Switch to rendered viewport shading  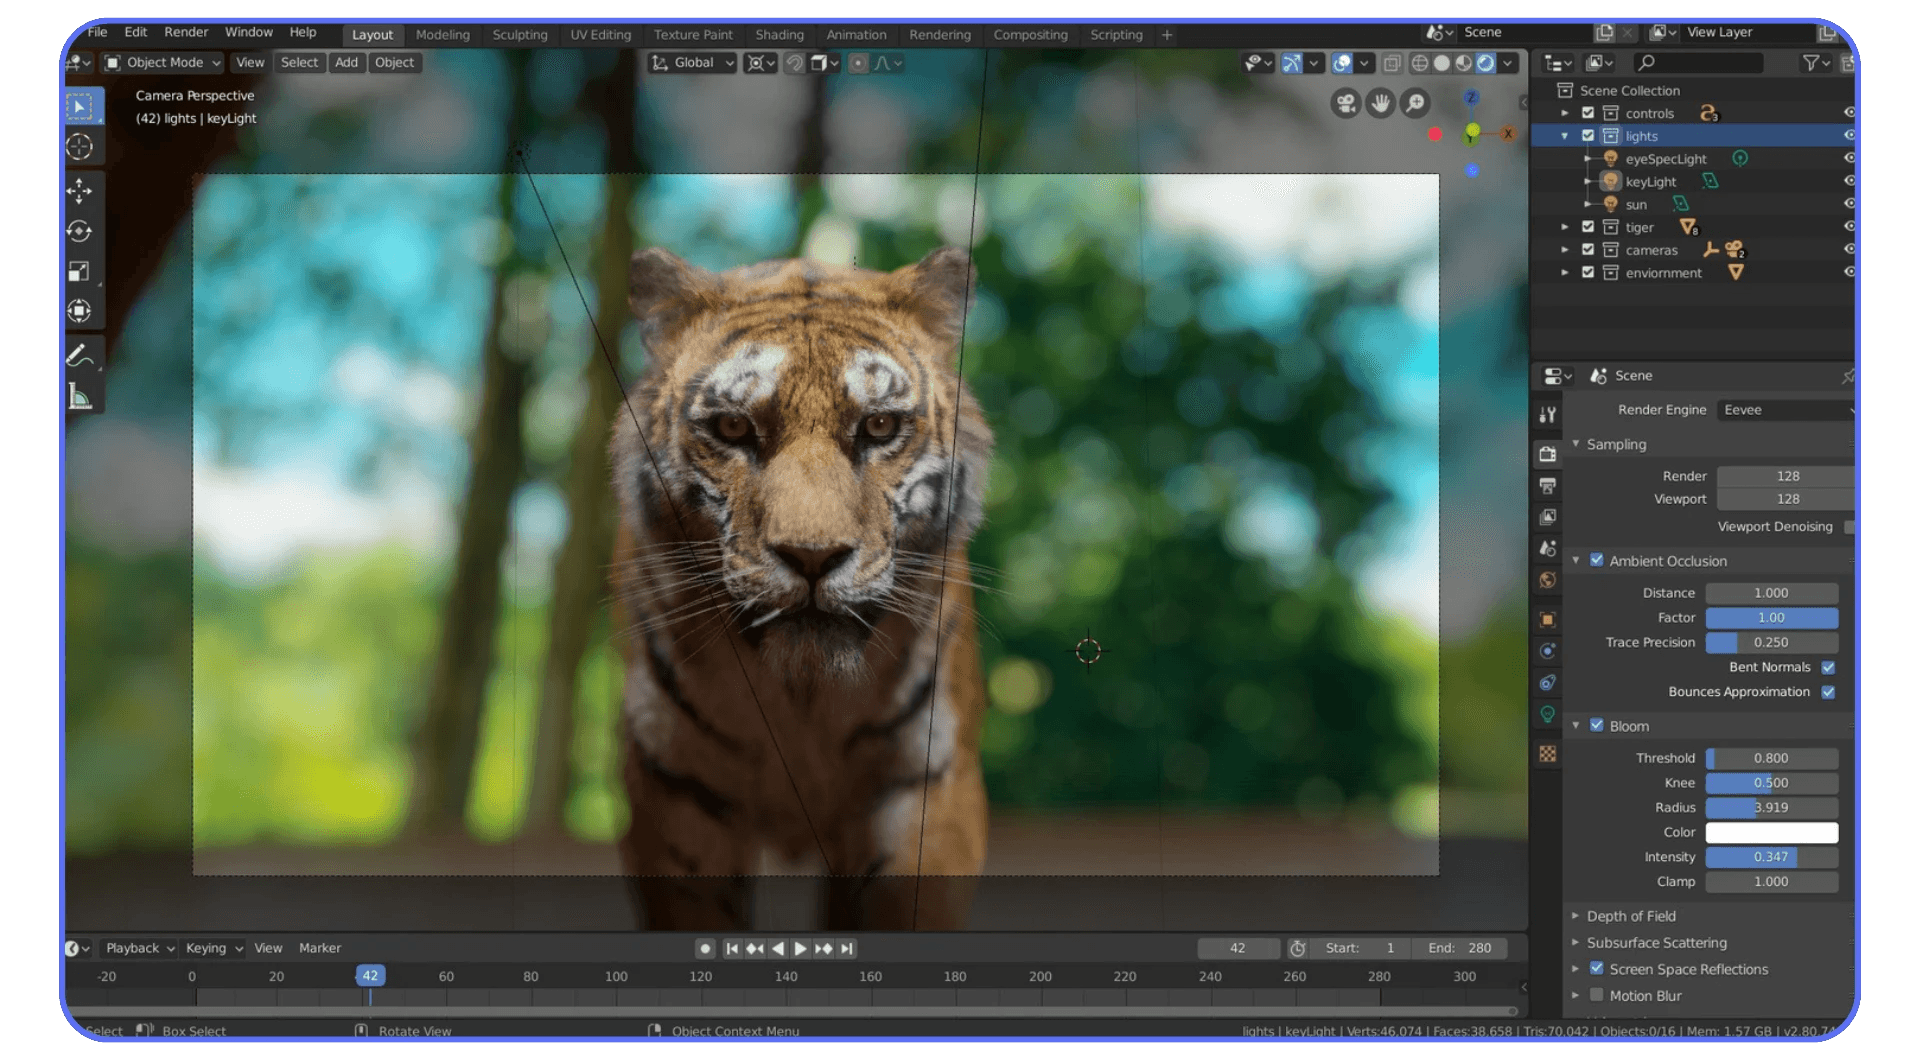[x=1488, y=63]
